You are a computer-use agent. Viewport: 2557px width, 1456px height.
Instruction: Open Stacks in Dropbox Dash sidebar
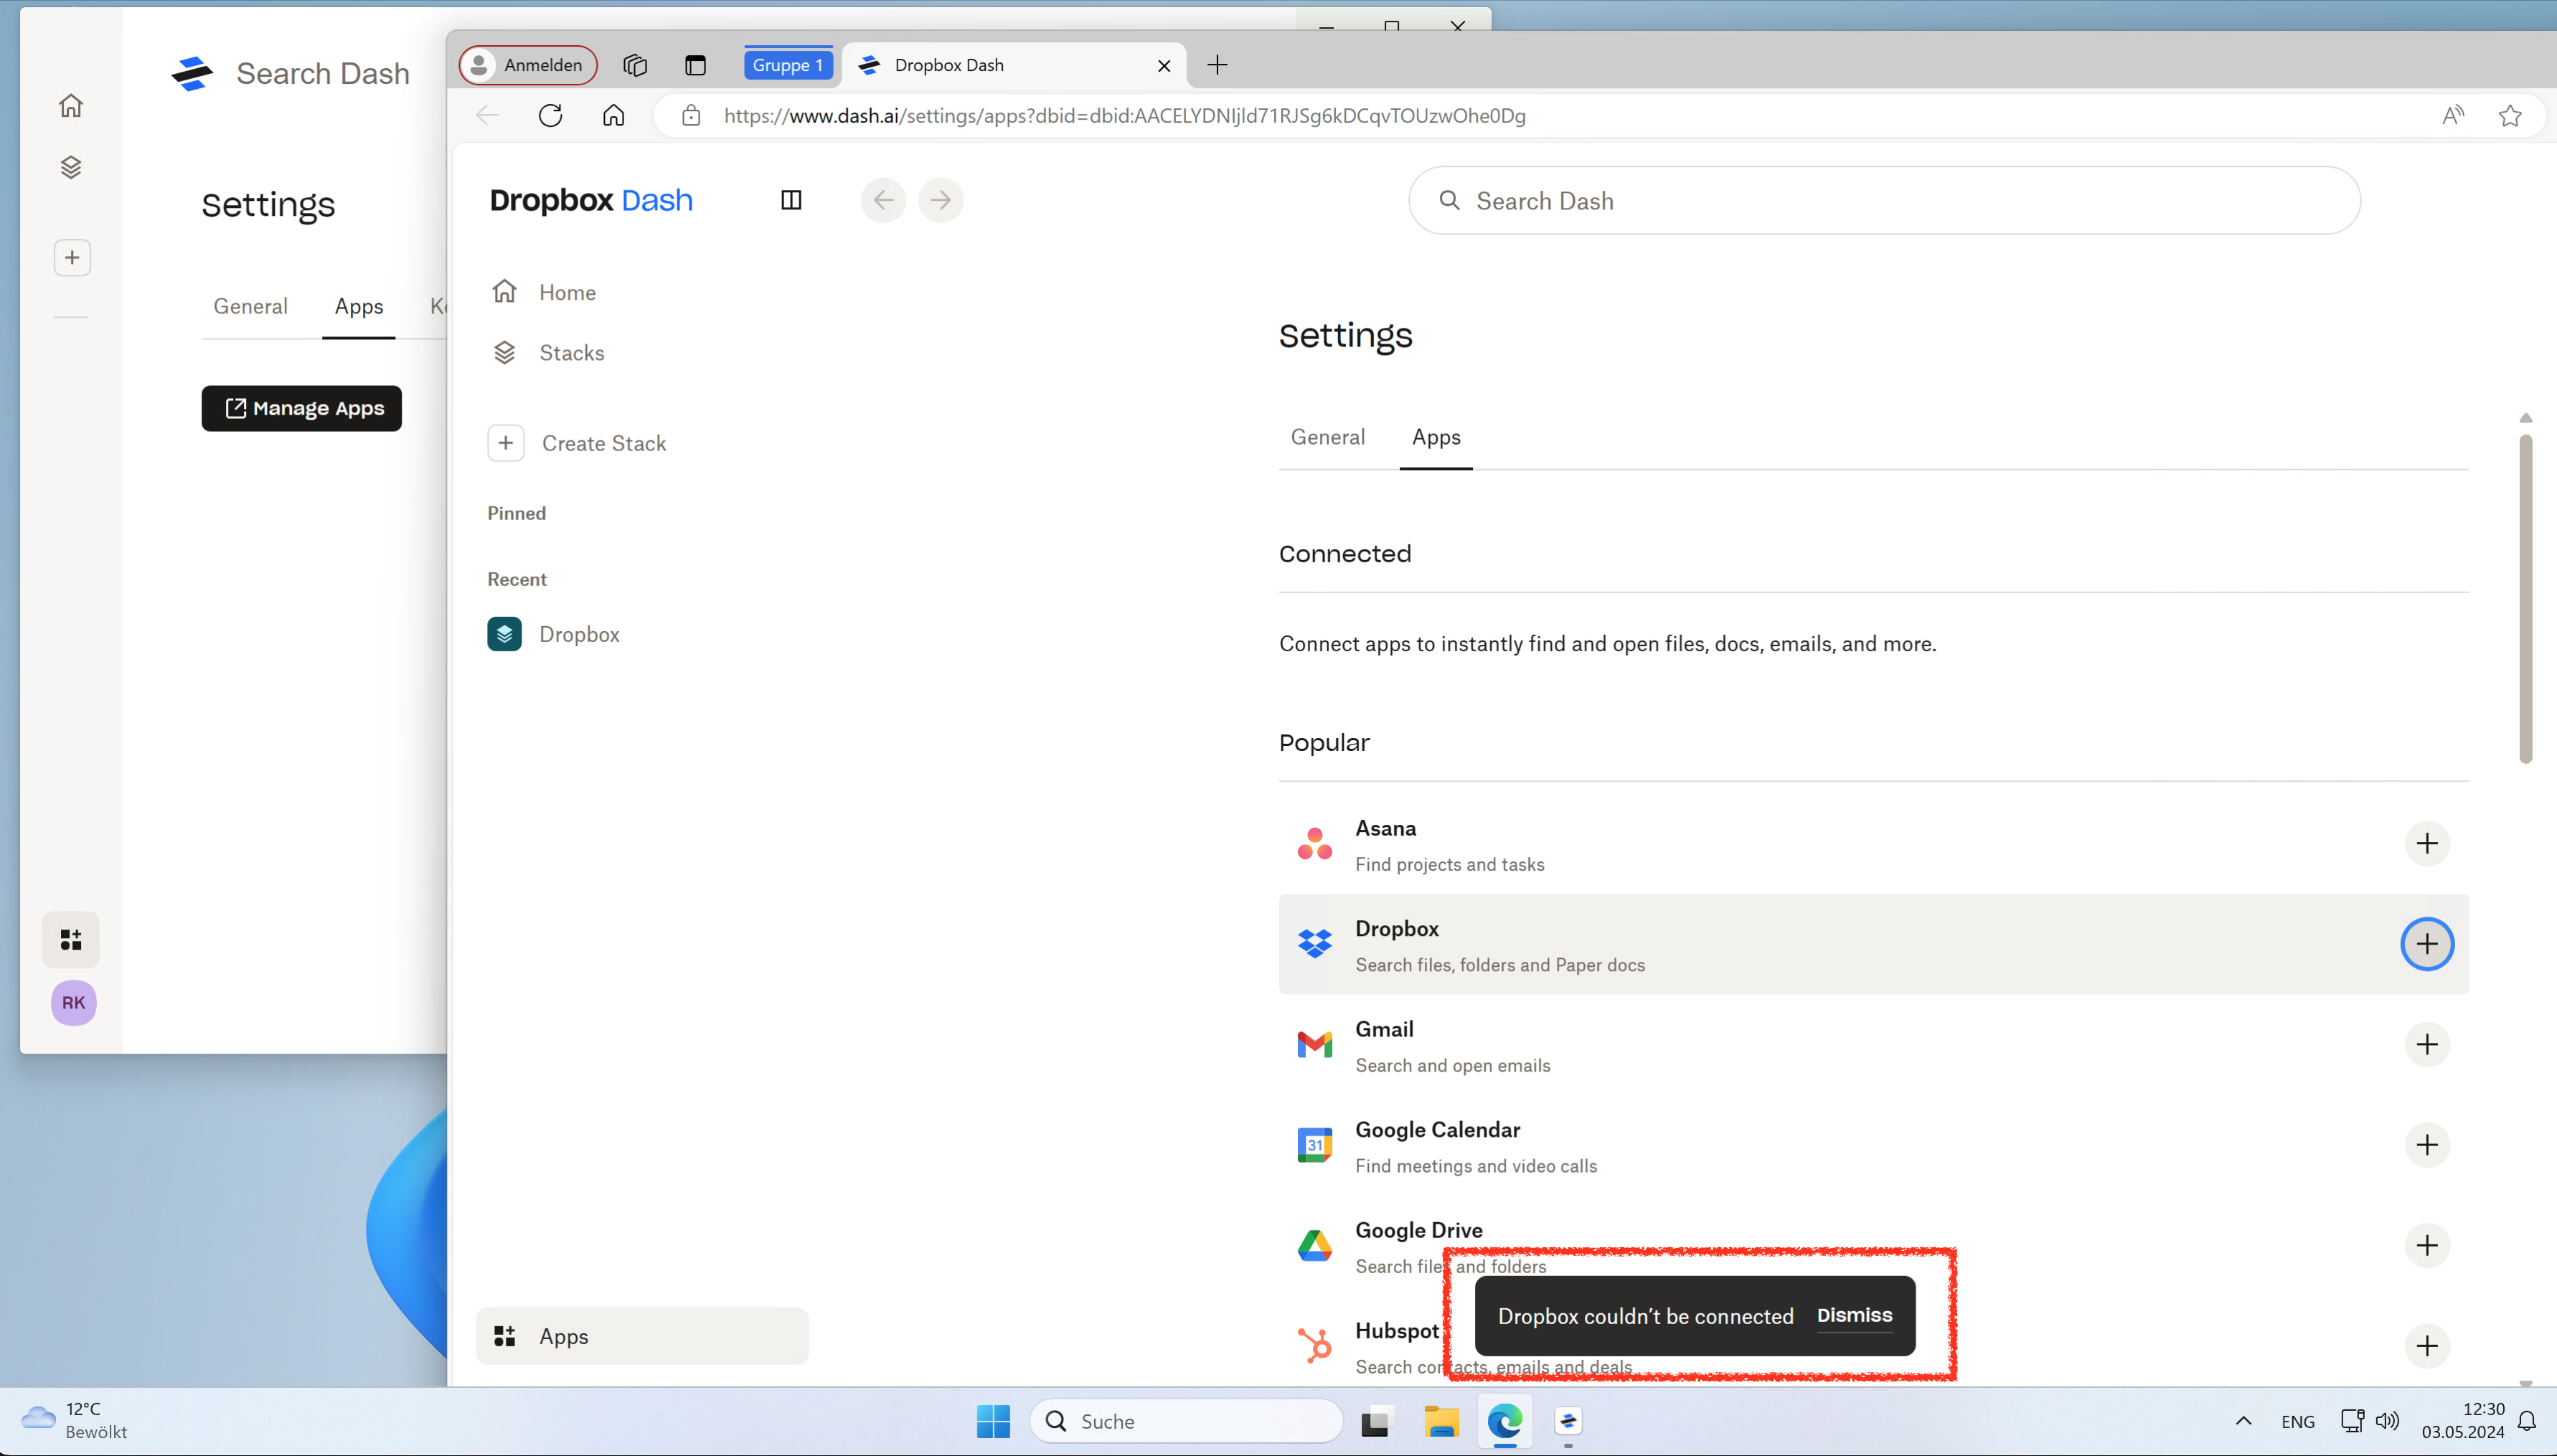(548, 353)
